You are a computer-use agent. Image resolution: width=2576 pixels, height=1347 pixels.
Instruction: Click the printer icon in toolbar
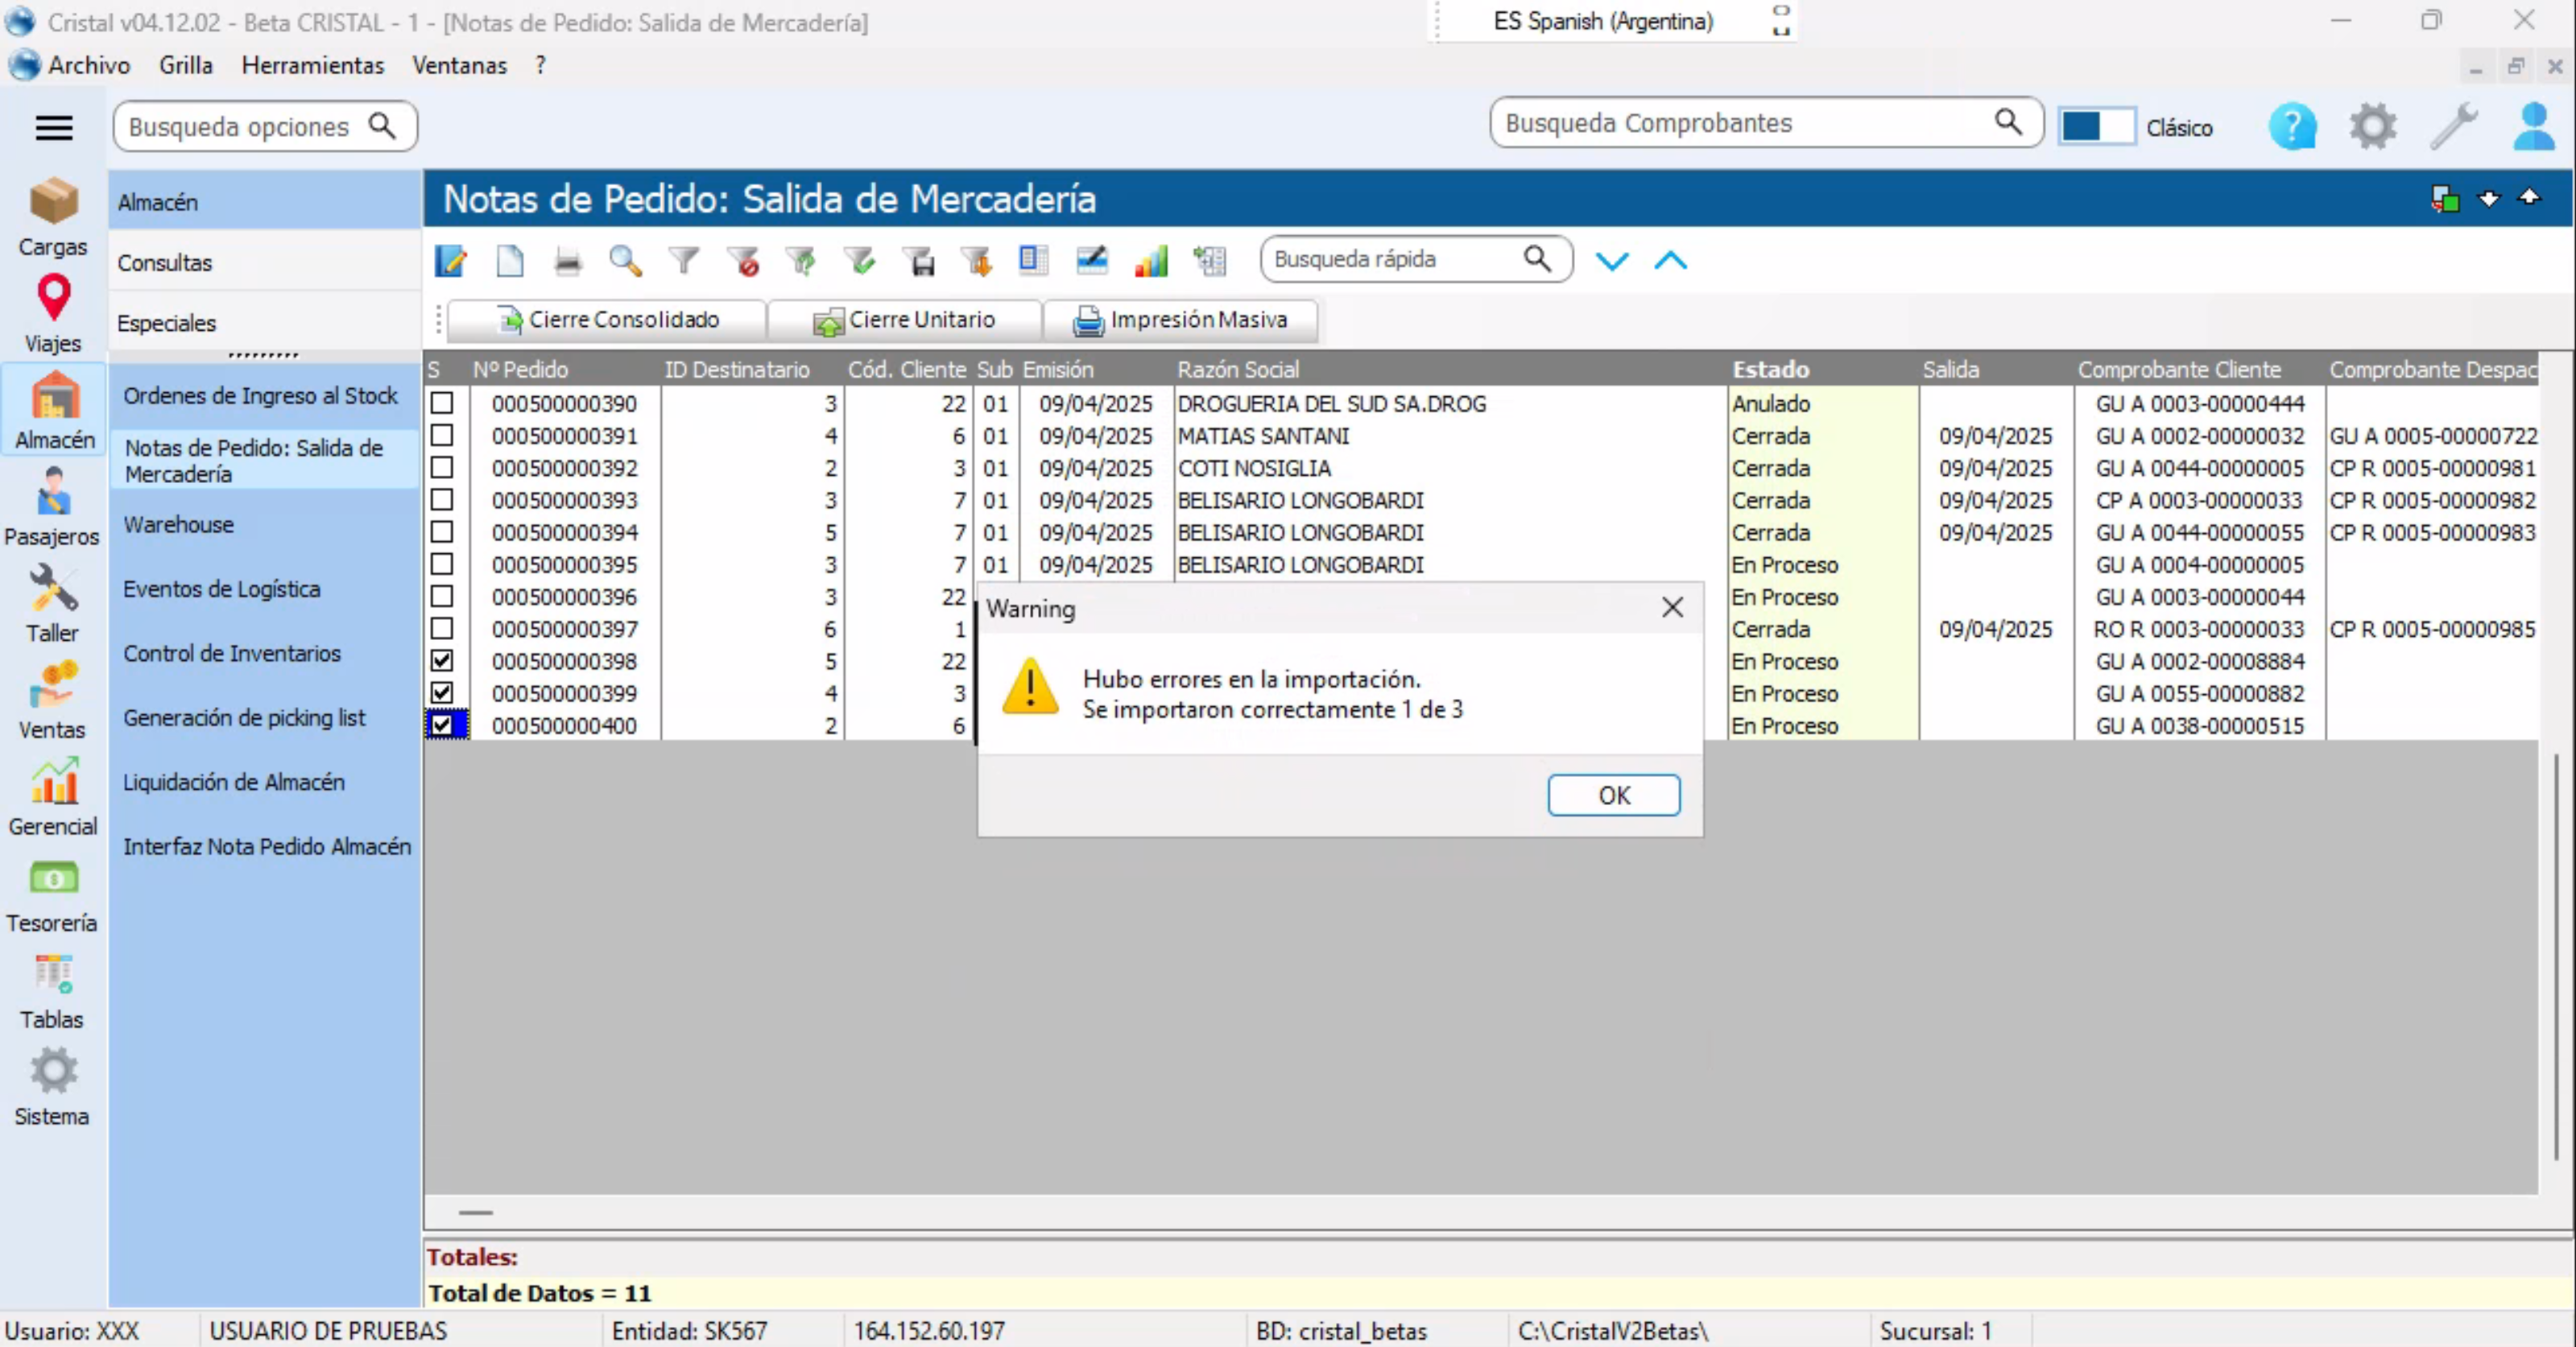(x=567, y=261)
